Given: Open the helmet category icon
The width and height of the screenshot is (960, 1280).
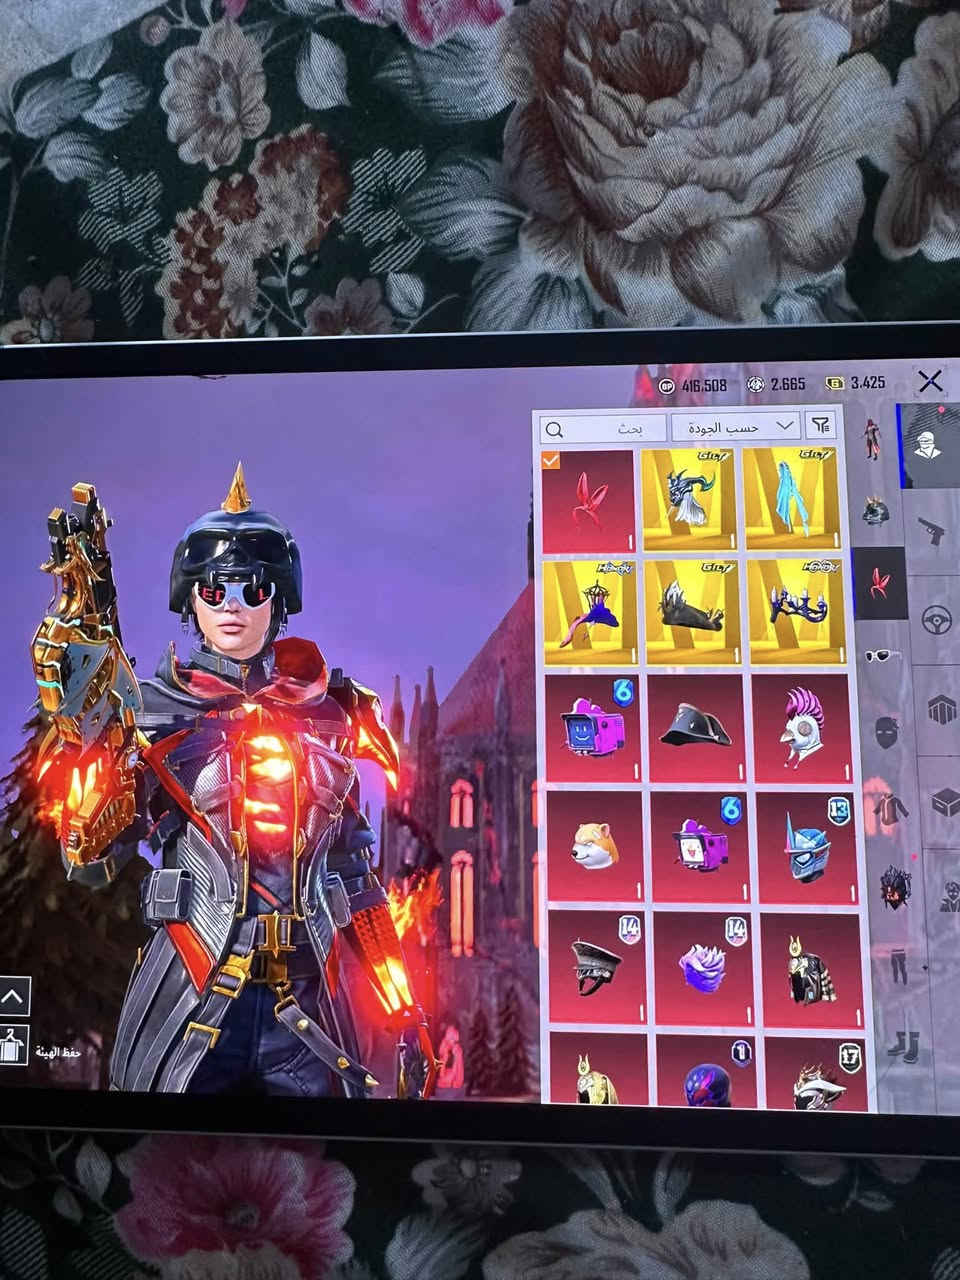Looking at the screenshot, I should [875, 511].
